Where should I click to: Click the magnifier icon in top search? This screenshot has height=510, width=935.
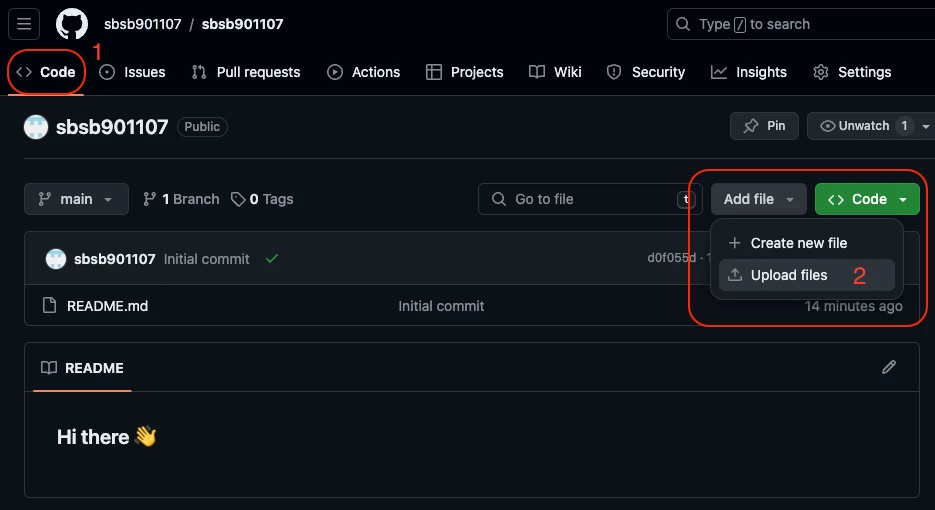point(683,24)
